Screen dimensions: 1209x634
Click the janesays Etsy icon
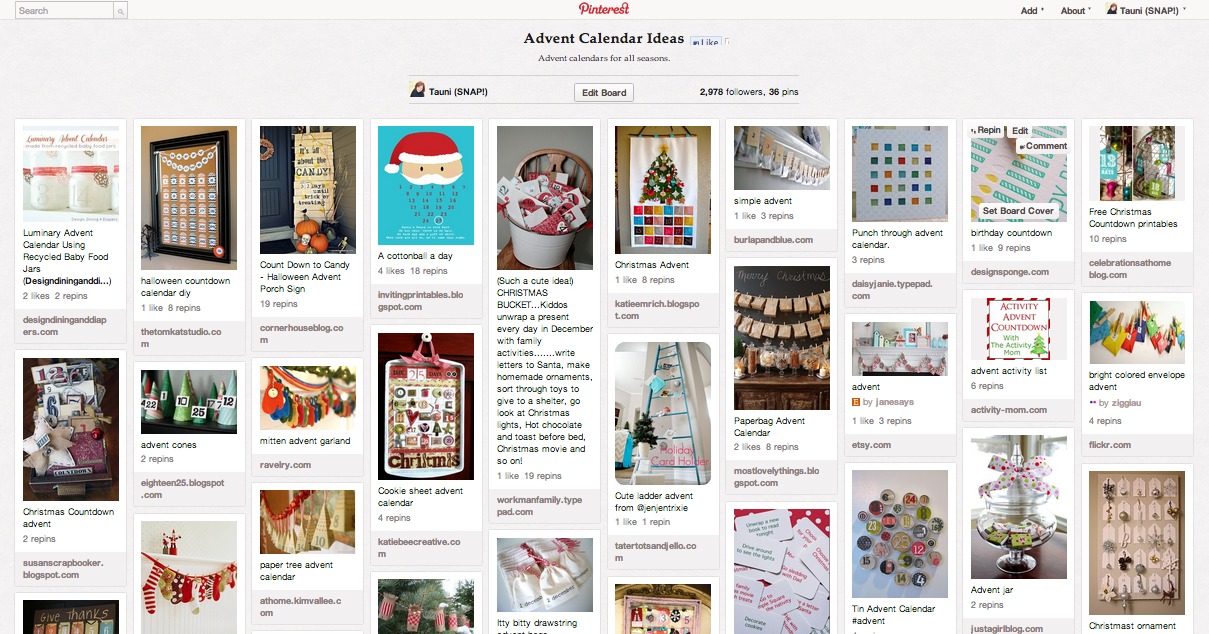tap(855, 402)
